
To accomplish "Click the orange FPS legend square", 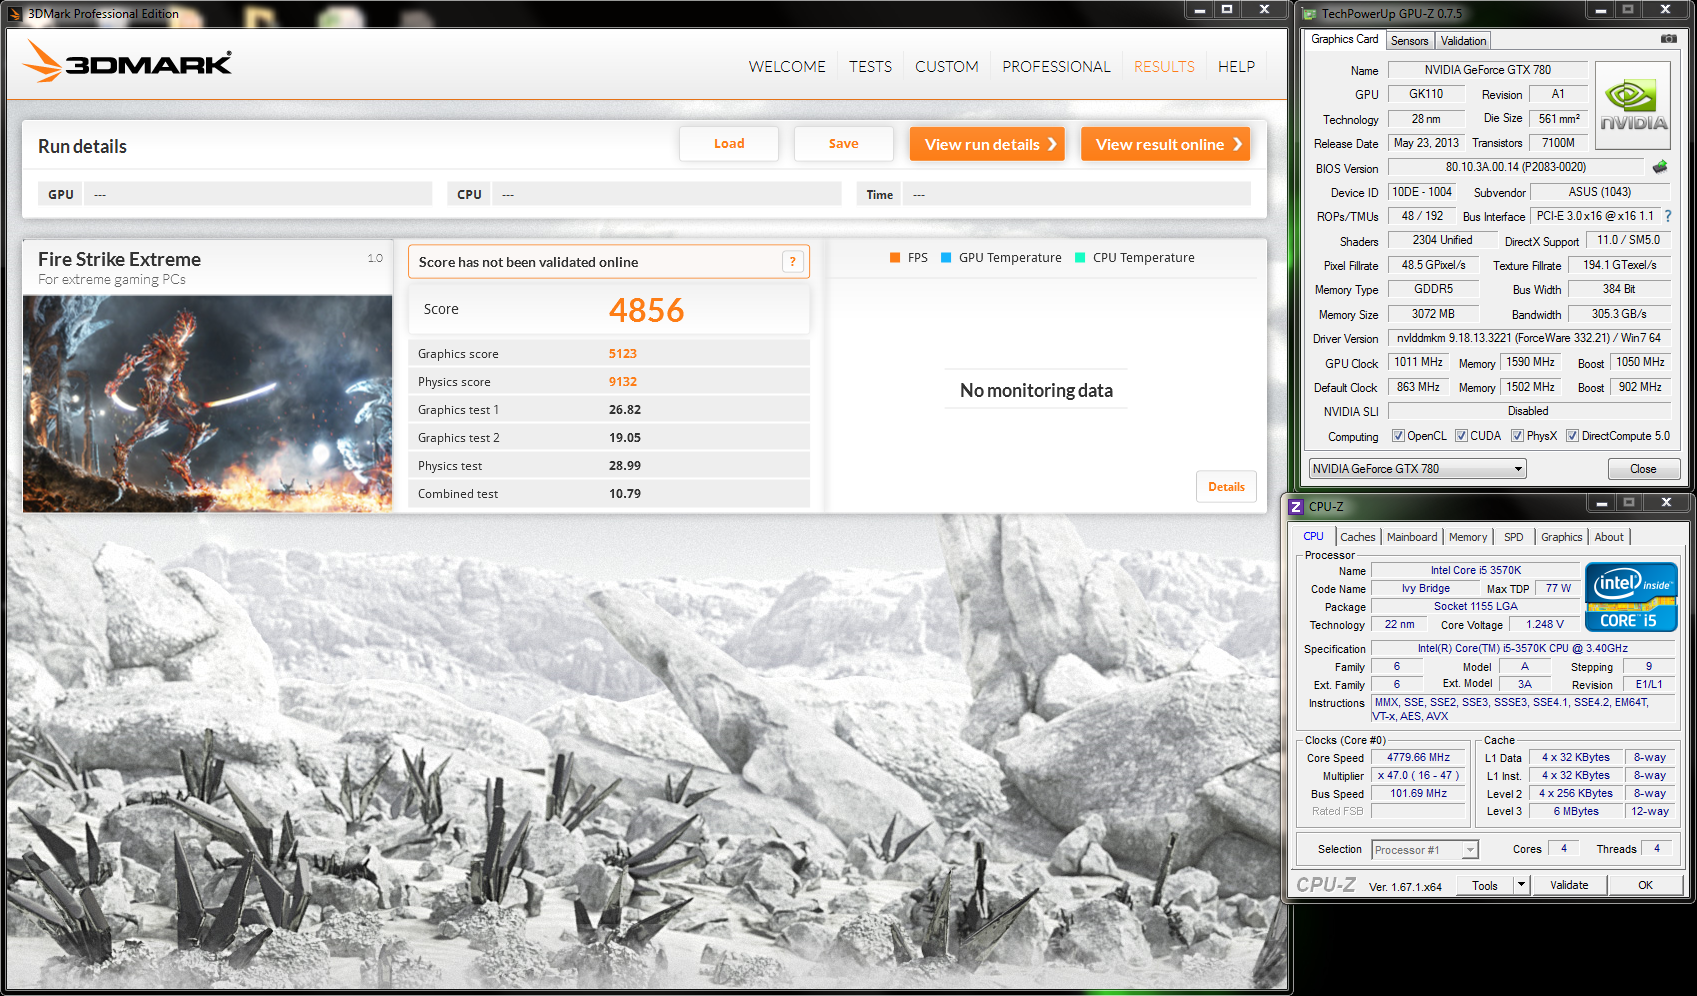I will (x=895, y=258).
